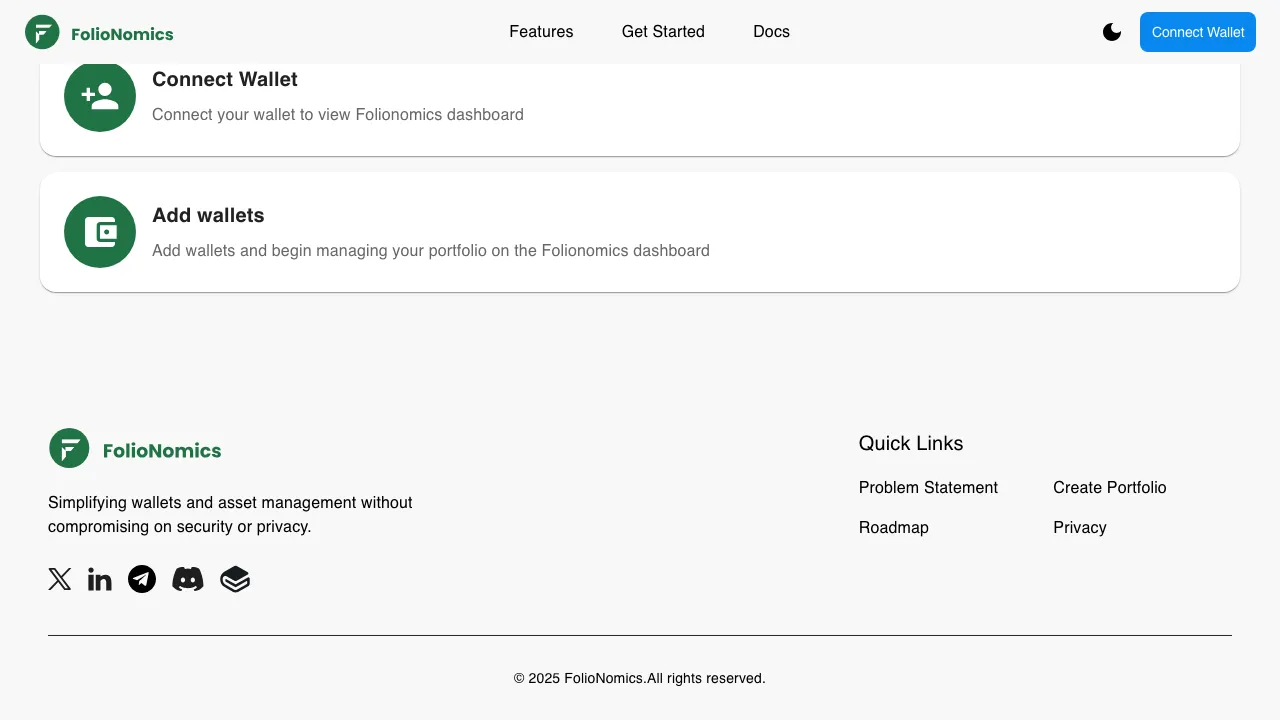View the Roadmap from Quick Links
Screen dimensions: 1280x720
click(893, 527)
